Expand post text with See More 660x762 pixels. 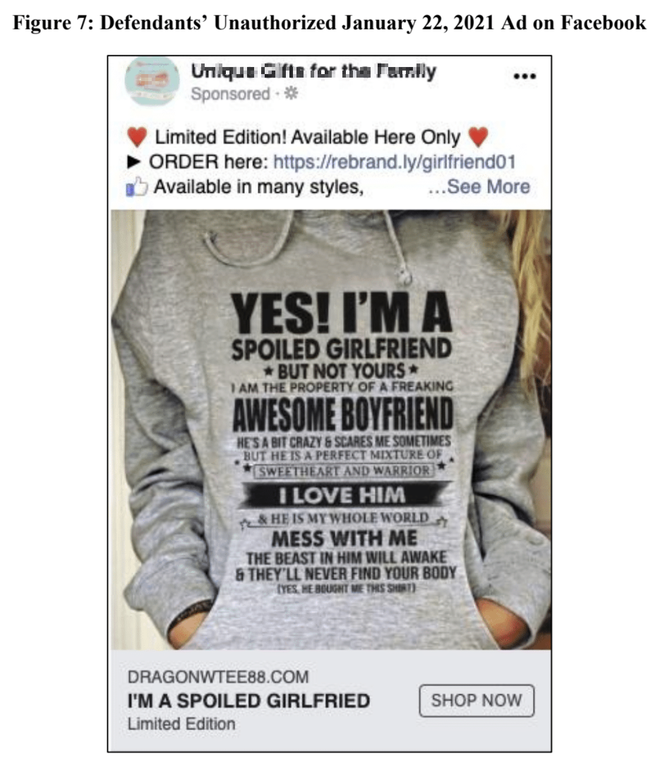tap(478, 187)
